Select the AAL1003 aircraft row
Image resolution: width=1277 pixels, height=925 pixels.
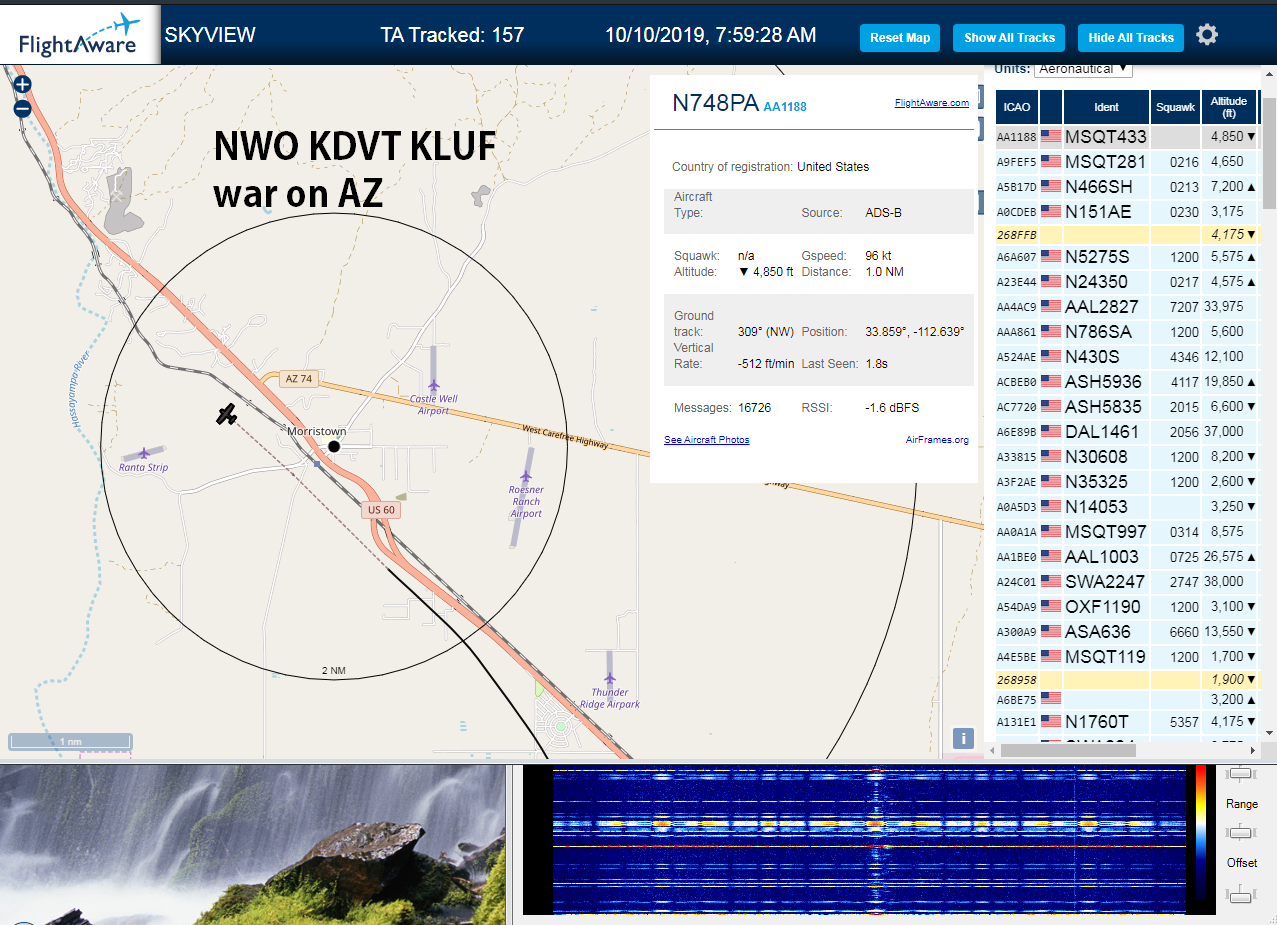coord(1127,556)
